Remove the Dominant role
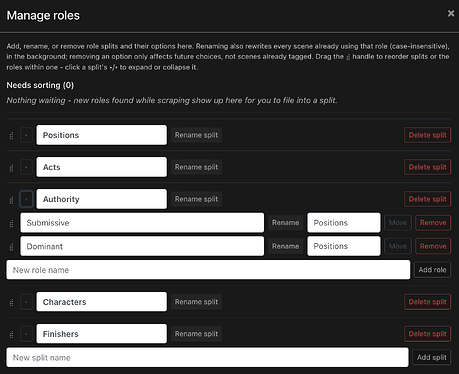This screenshot has width=459, height=374. point(433,246)
